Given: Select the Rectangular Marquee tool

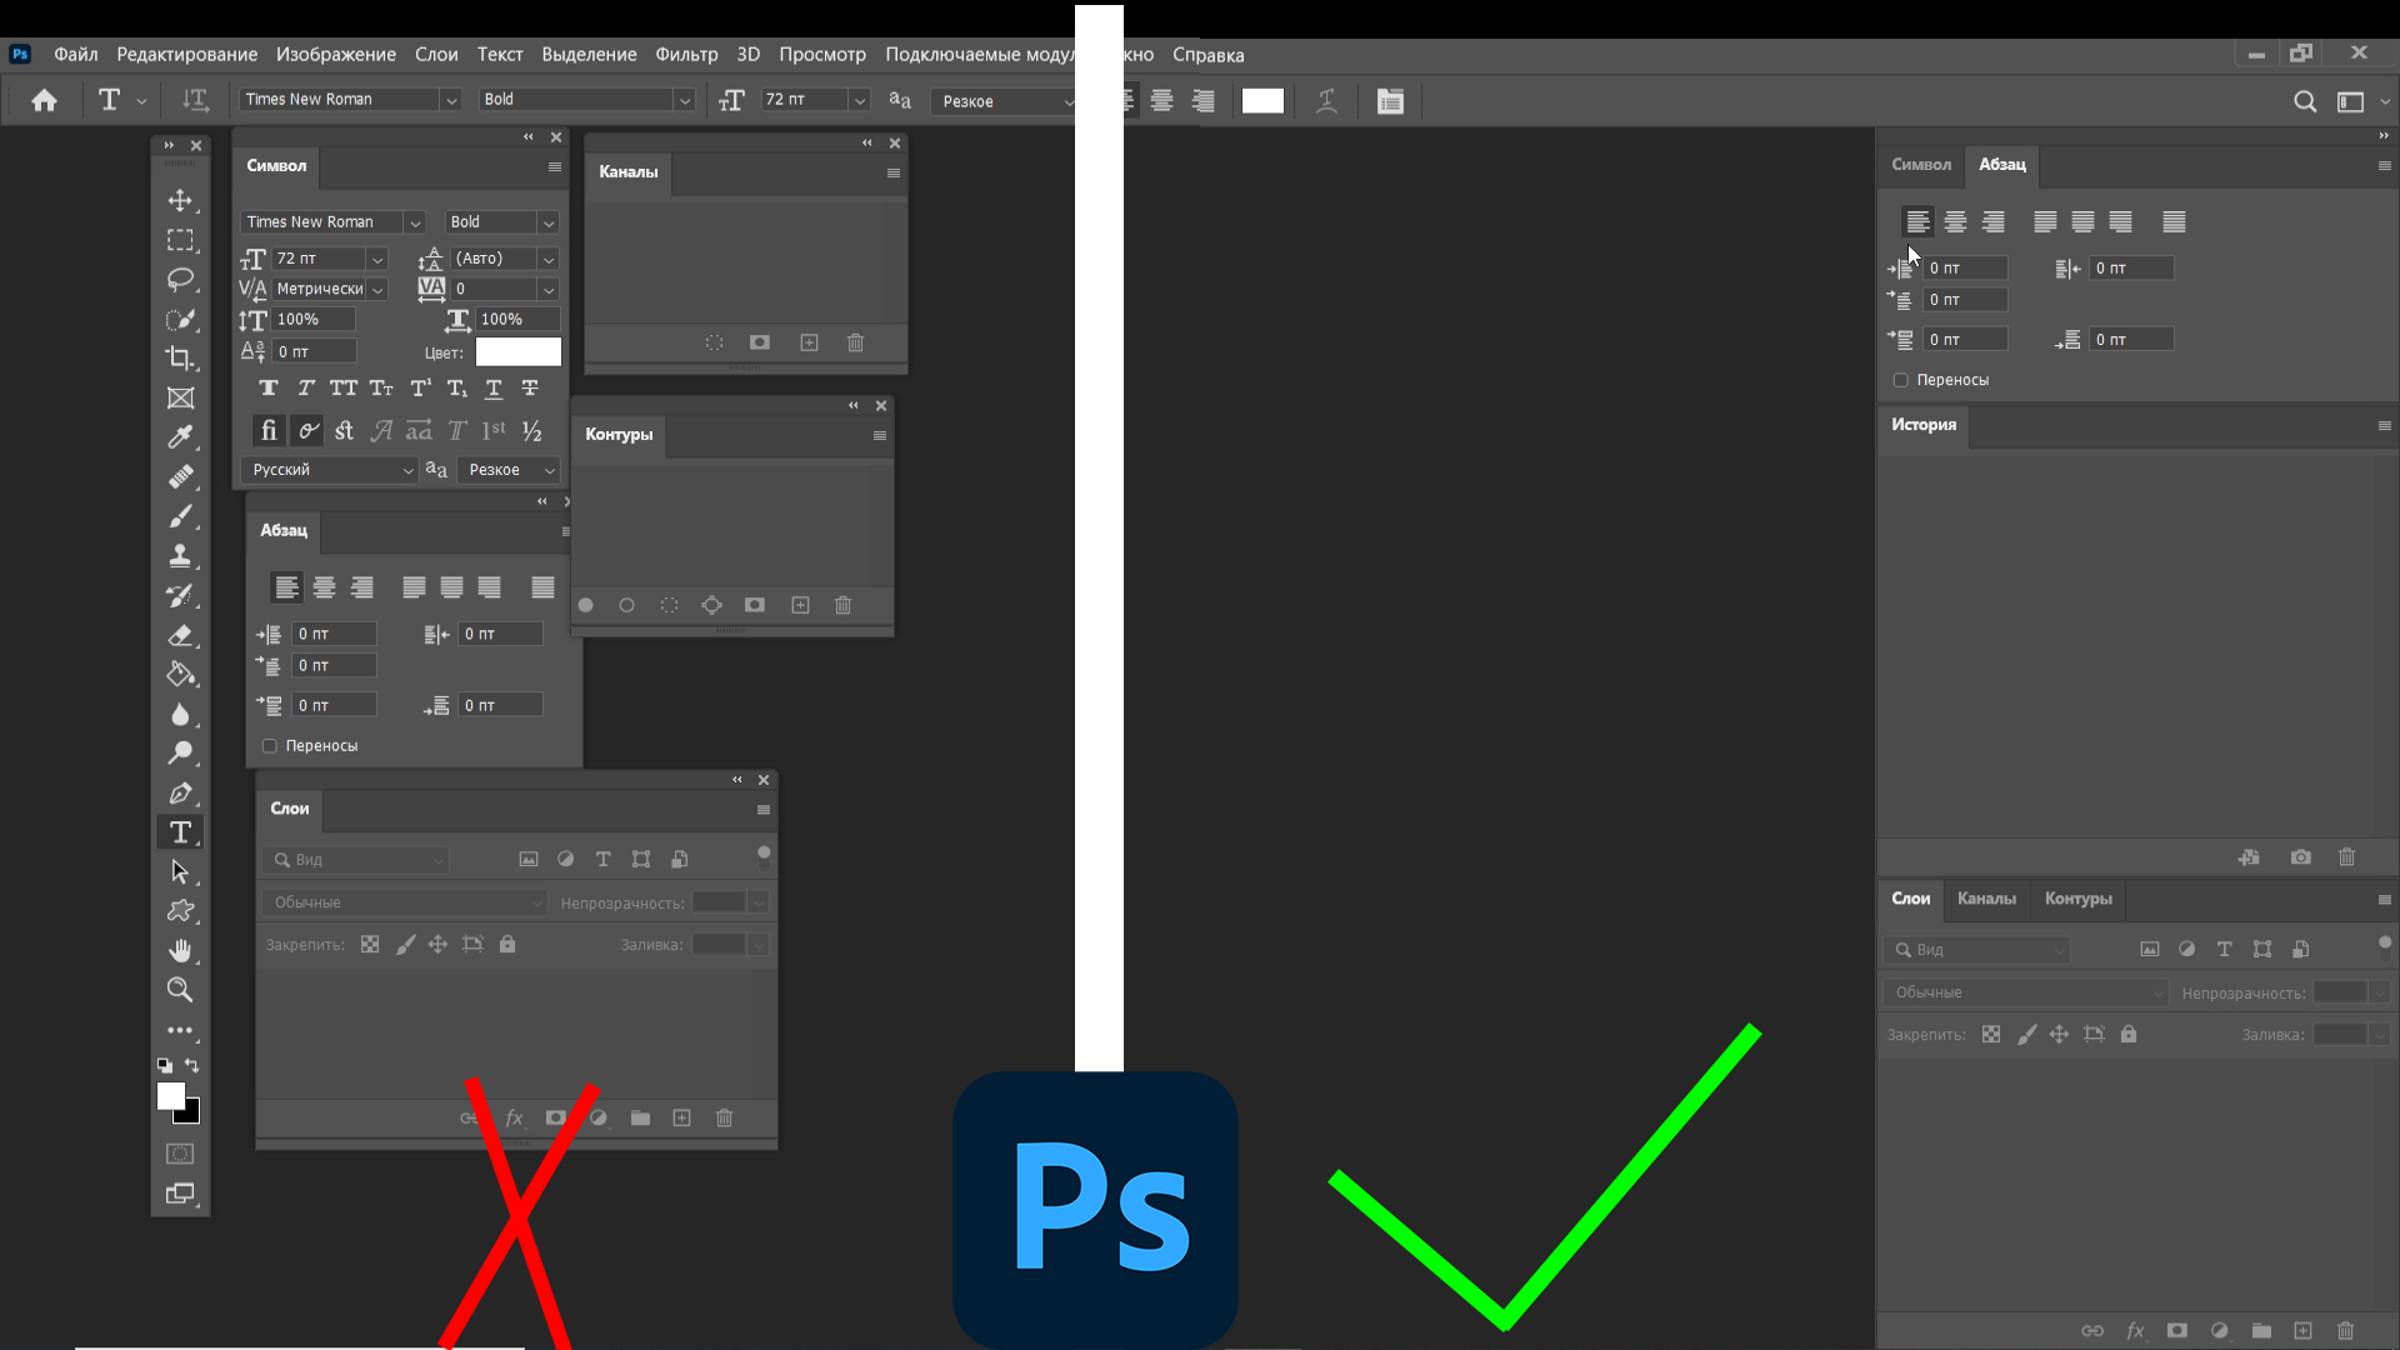Looking at the screenshot, I should tap(181, 239).
